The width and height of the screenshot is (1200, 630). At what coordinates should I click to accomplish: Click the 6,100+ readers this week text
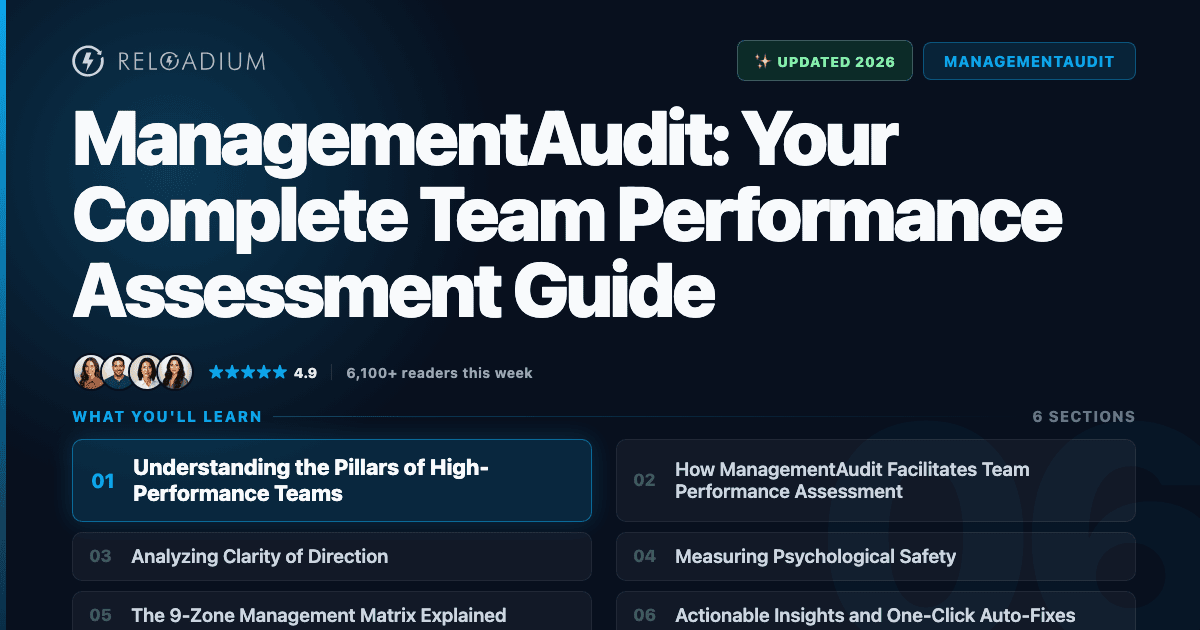[439, 373]
